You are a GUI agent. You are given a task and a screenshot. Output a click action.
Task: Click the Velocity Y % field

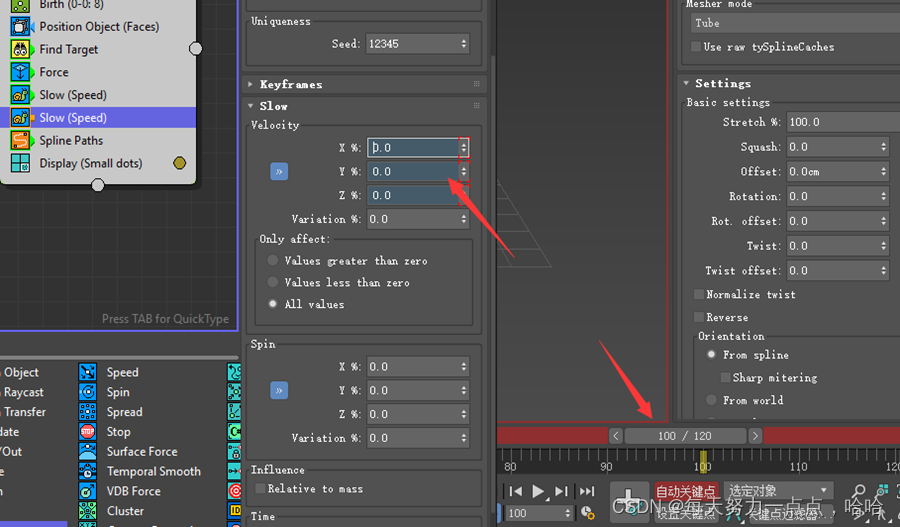(413, 172)
